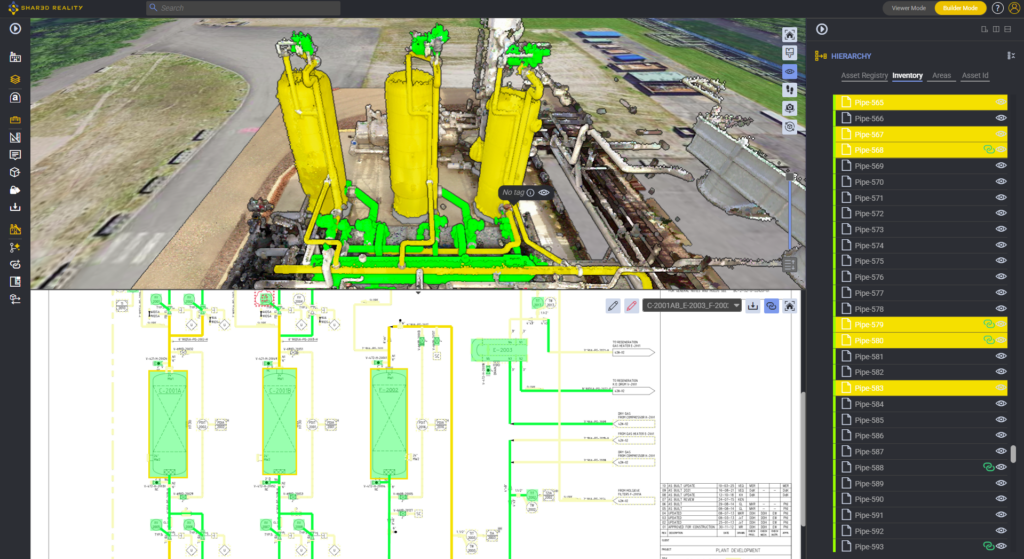Select the paint brush tool in 3D viewer

tap(790, 53)
